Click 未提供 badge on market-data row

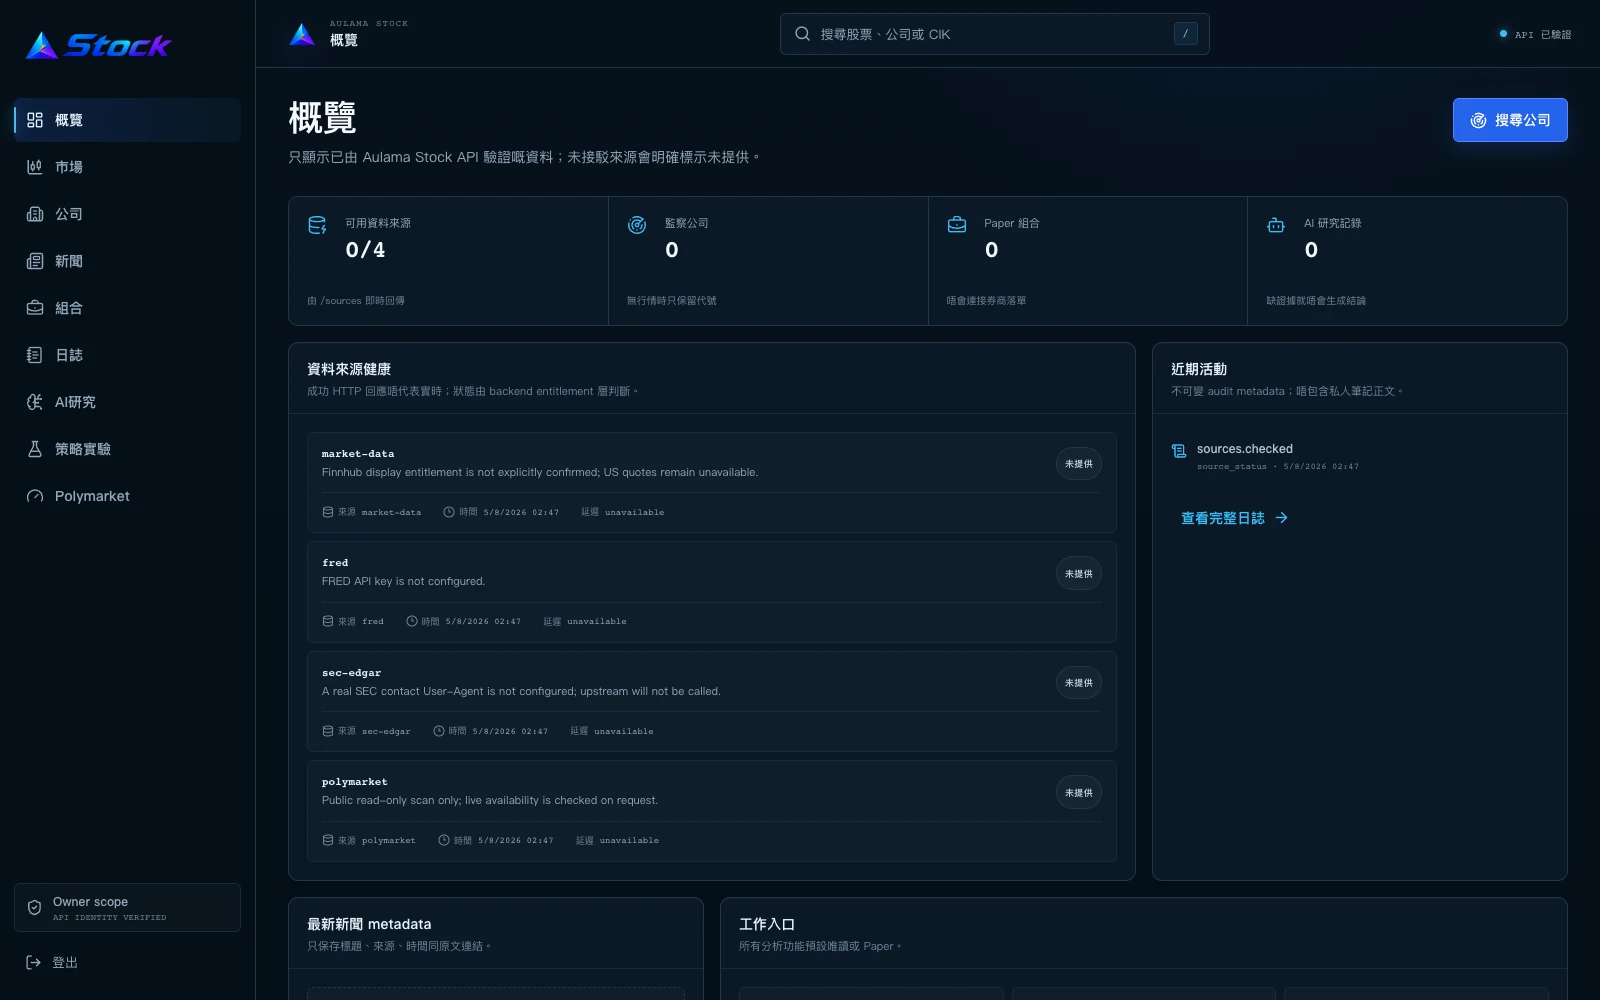pos(1079,464)
